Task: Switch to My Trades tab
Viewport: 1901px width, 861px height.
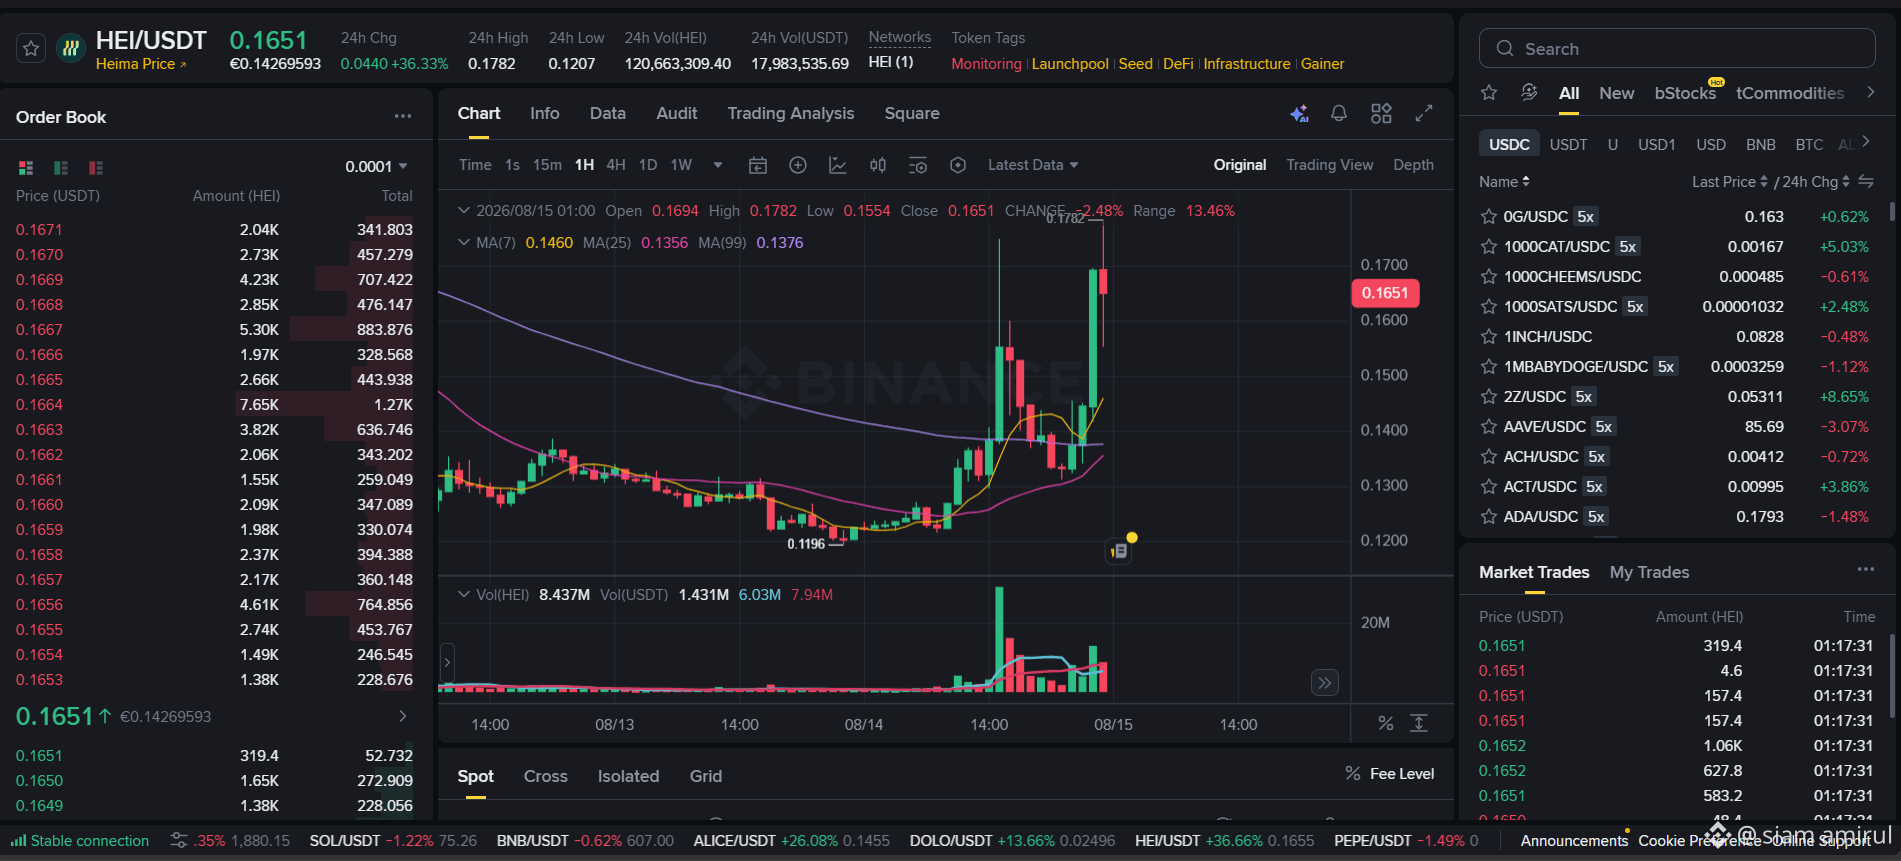Action: [x=1649, y=572]
